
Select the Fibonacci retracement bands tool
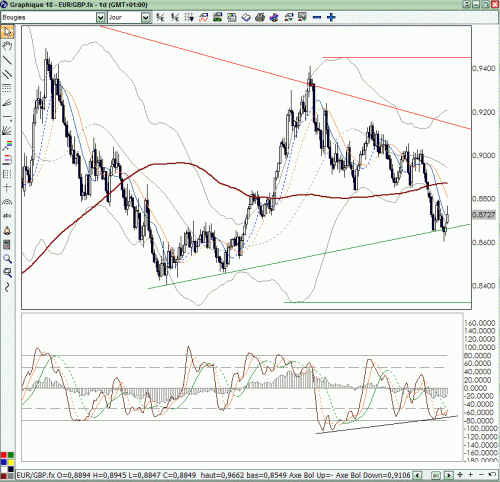[x=7, y=160]
